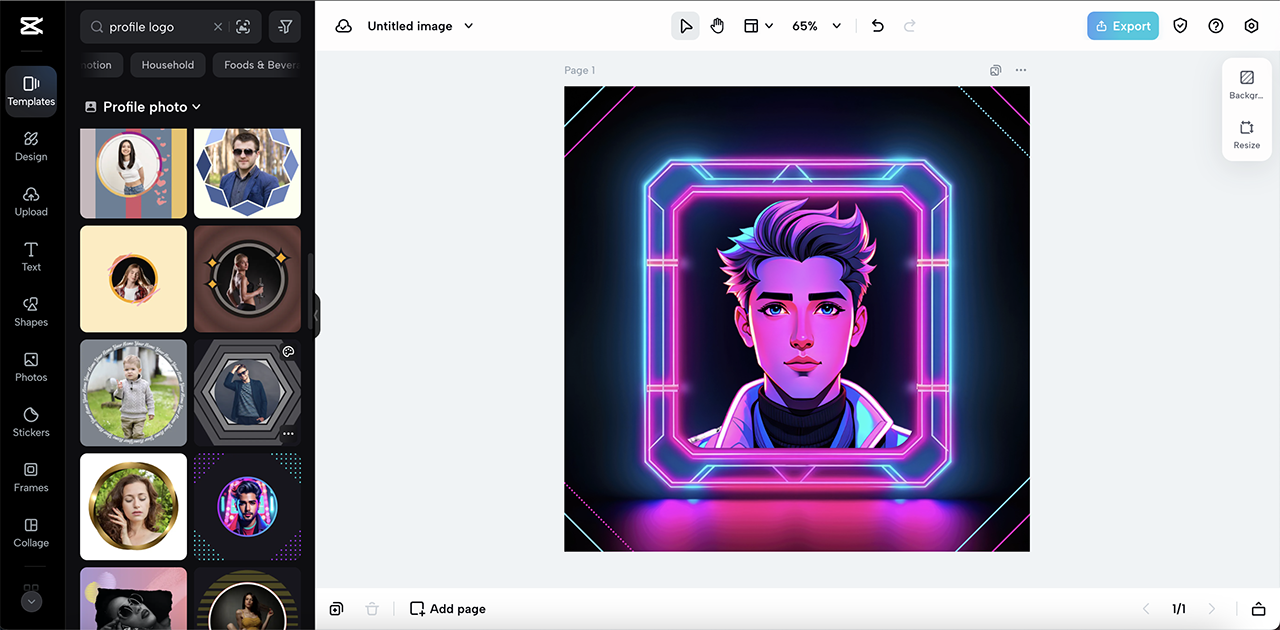Screen dimensions: 1280x630
Task: Duplicate Page 1 using the copy icon
Action: click(996, 70)
